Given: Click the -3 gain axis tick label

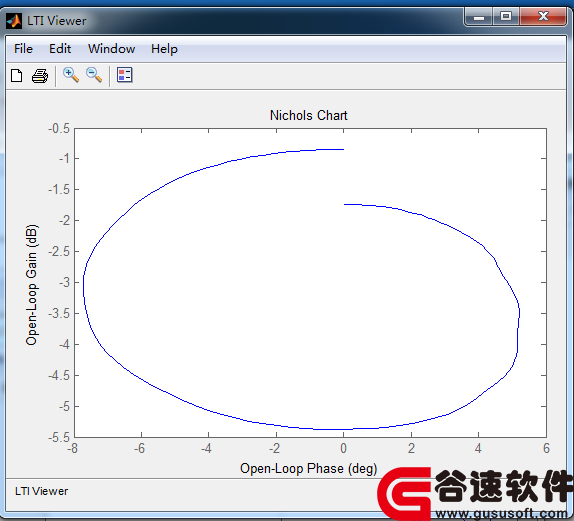Looking at the screenshot, I should click(x=64, y=282).
